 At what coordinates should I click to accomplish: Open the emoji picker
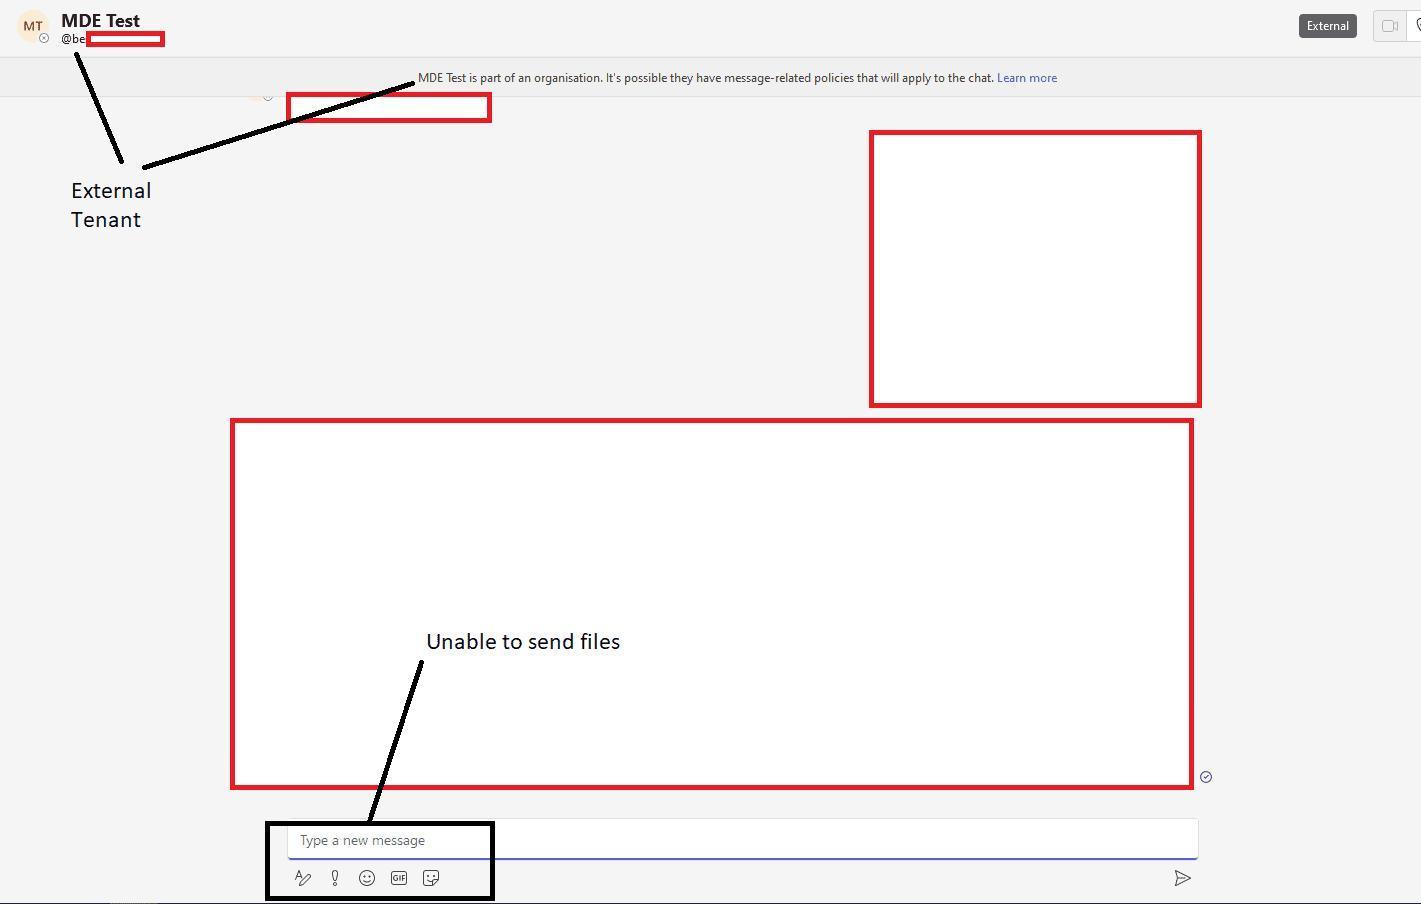point(367,878)
